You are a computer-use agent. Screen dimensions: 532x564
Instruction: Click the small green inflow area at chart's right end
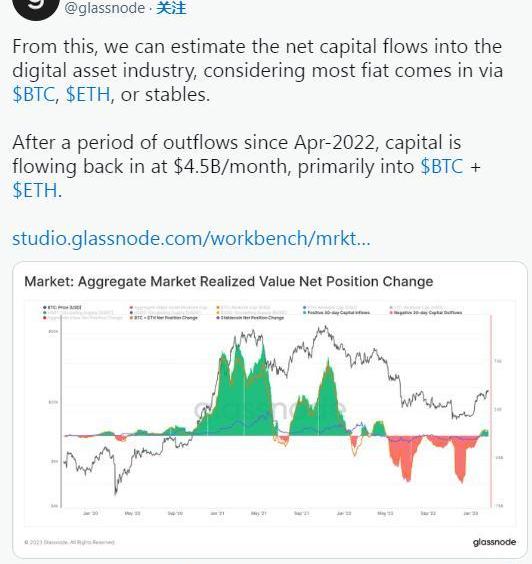485,433
